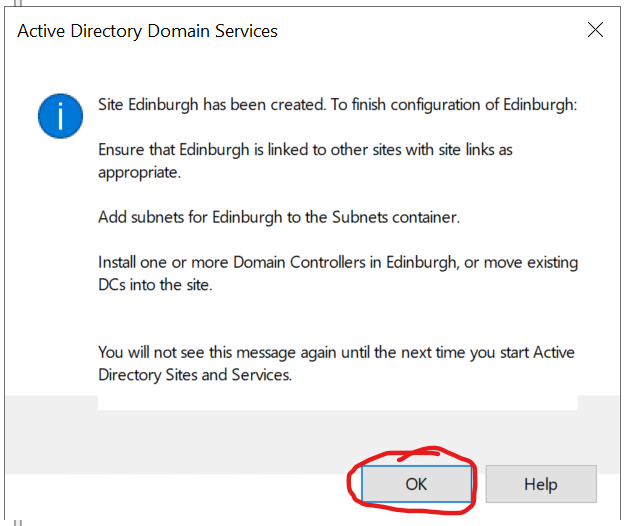
Task: Click 'To finish configuration of Edinburgh:' text
Action: [462, 105]
